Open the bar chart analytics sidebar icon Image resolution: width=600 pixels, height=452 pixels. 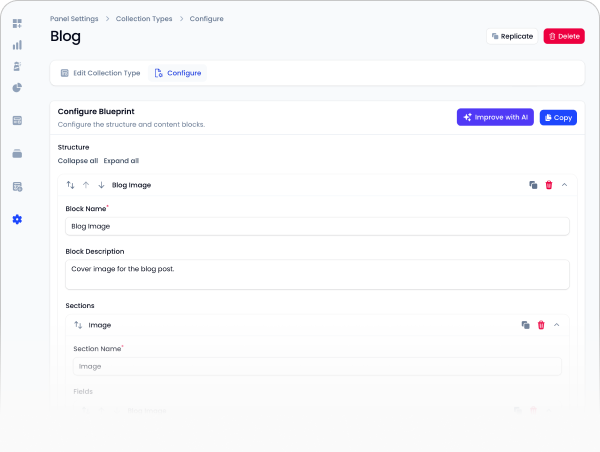click(17, 45)
